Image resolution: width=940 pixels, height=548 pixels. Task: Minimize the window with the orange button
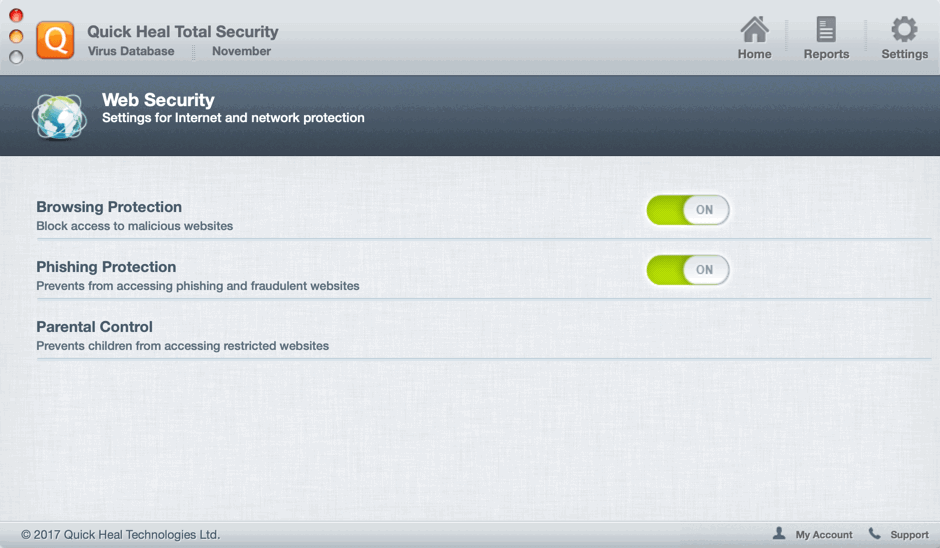pos(16,36)
